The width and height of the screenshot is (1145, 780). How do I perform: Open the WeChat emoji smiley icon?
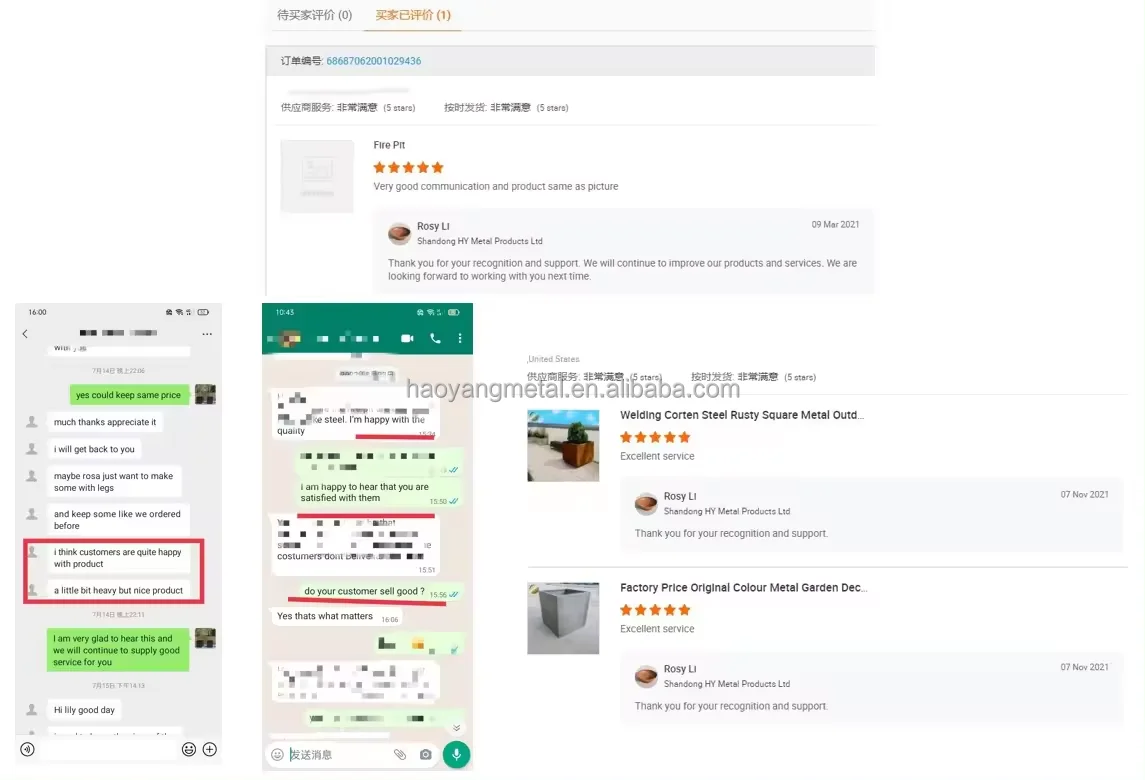tap(188, 749)
